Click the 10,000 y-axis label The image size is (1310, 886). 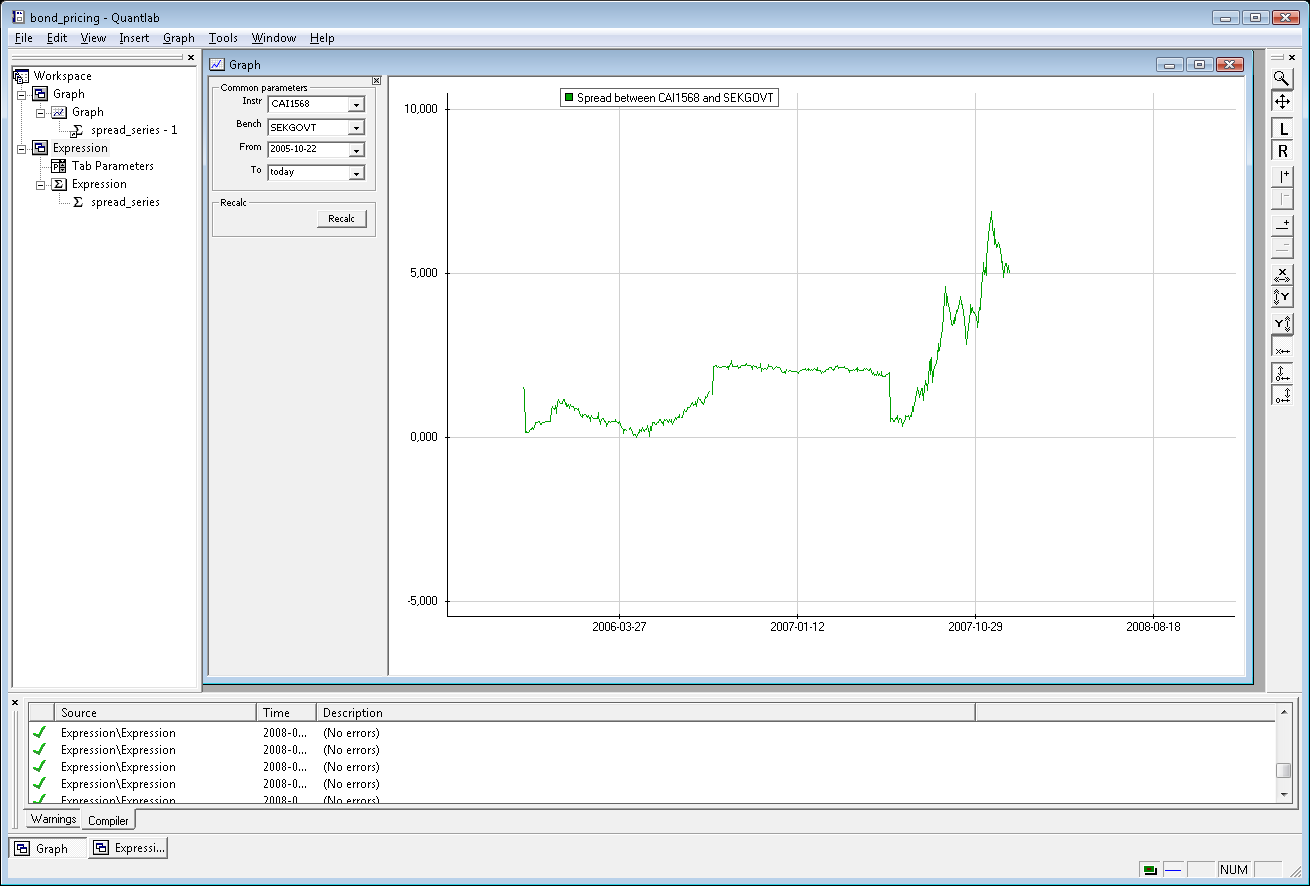pos(419,109)
